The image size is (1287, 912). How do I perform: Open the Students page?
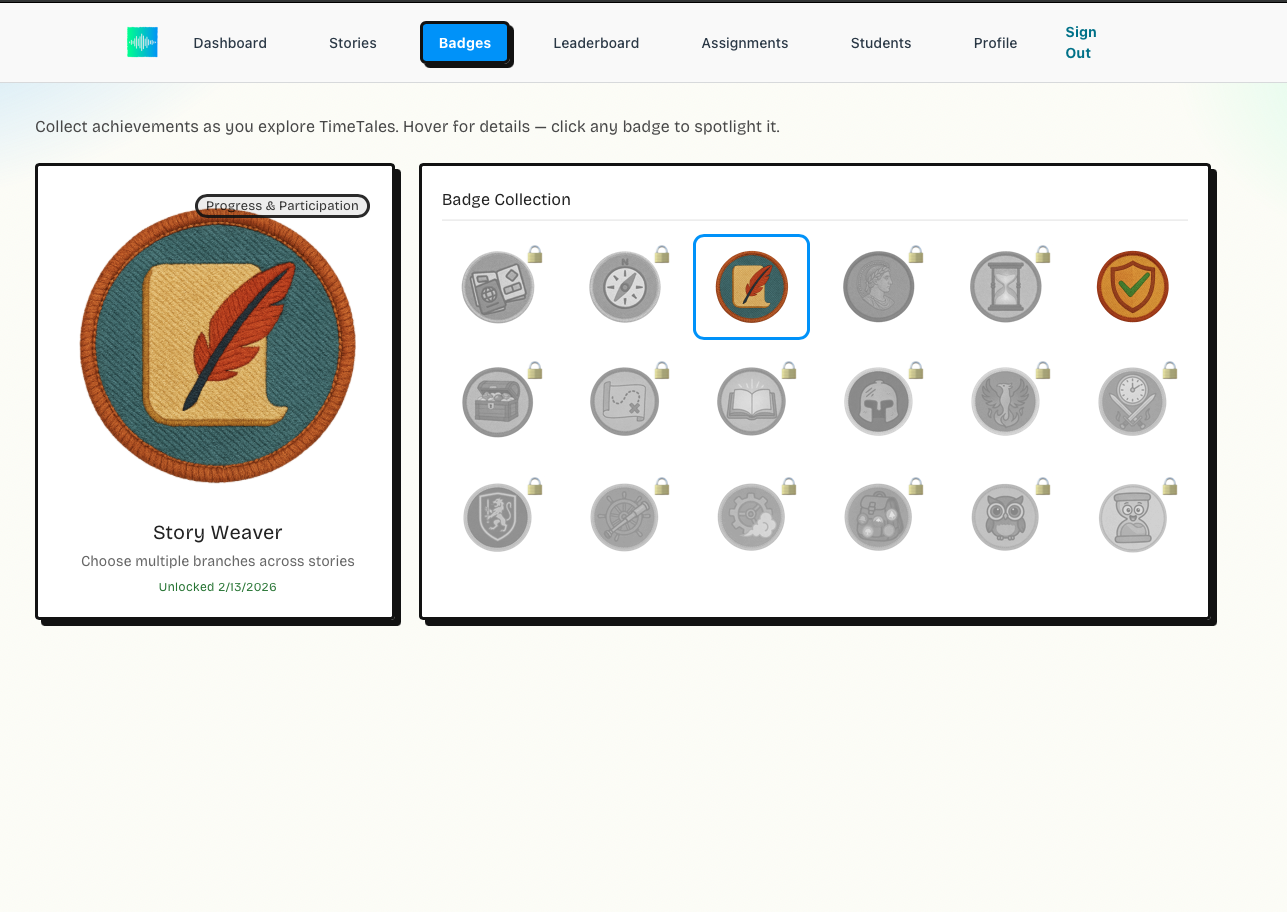click(x=881, y=43)
